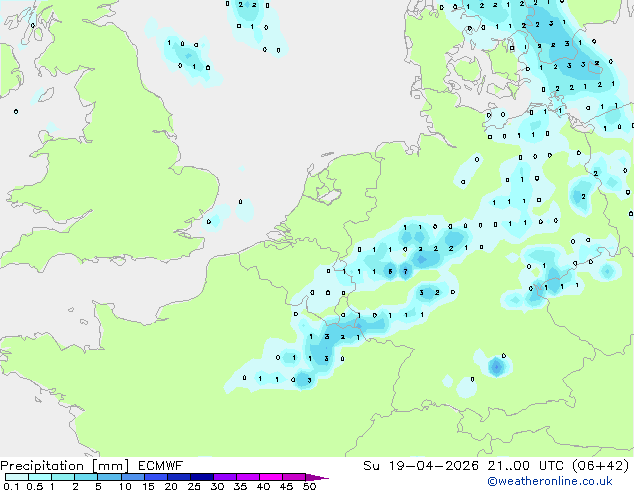The image size is (634, 490).
Task: Click the '10' legend scale value
Action: (125, 486)
